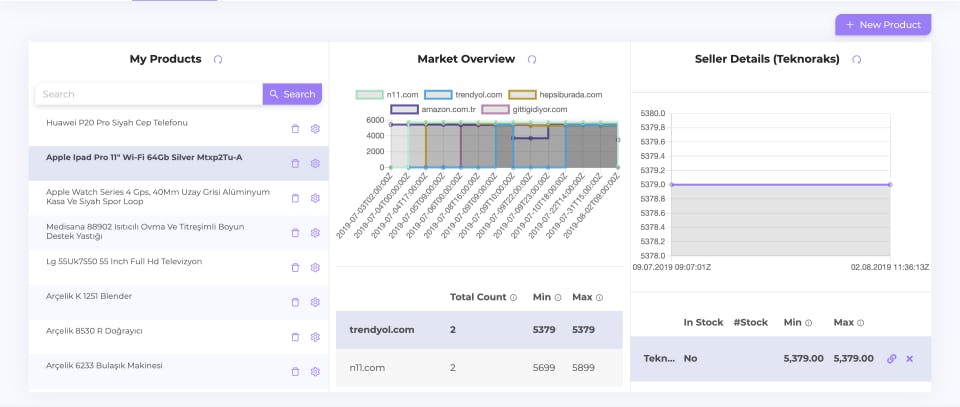Toggle n11.com legend series

coord(387,95)
